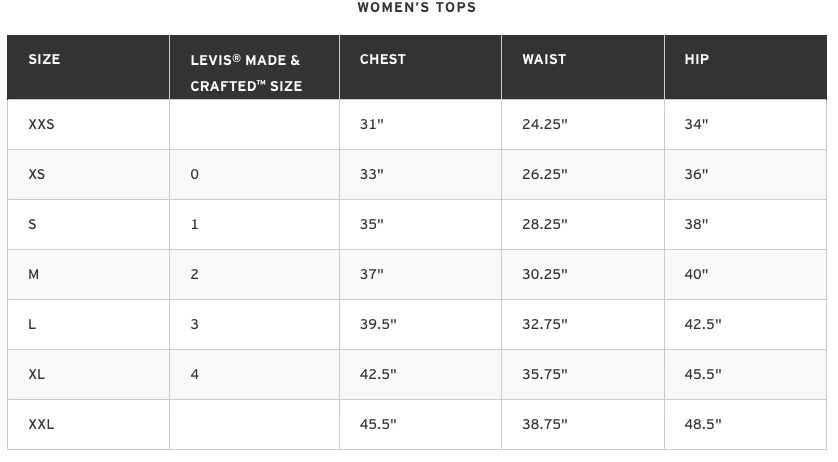Screen dimensions: 838x462
Task: Click the XS size row label
Action: pyautogui.click(x=37, y=175)
